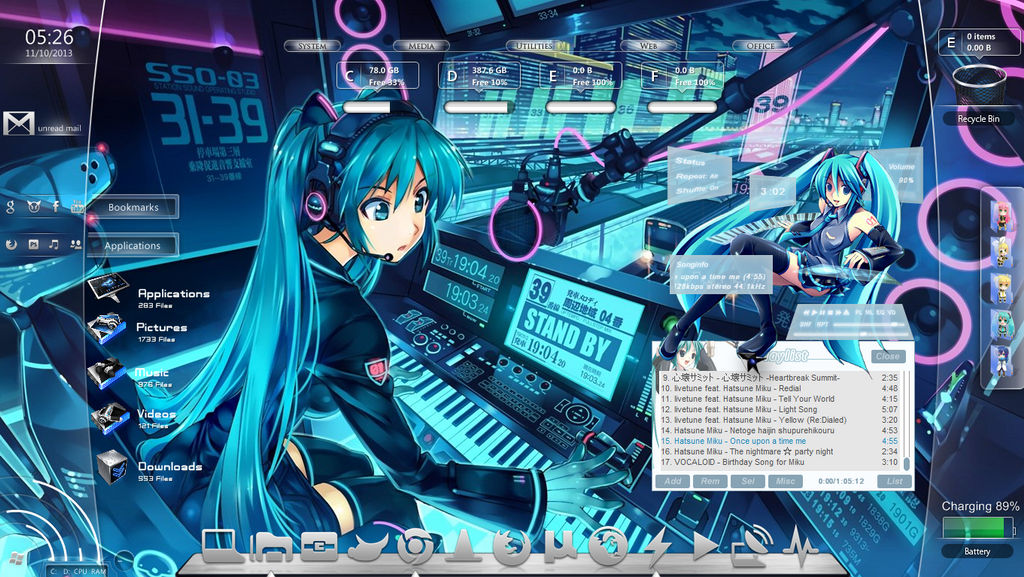The width and height of the screenshot is (1024, 577).
Task: Click the Applications button in sidebar
Action: (x=133, y=245)
